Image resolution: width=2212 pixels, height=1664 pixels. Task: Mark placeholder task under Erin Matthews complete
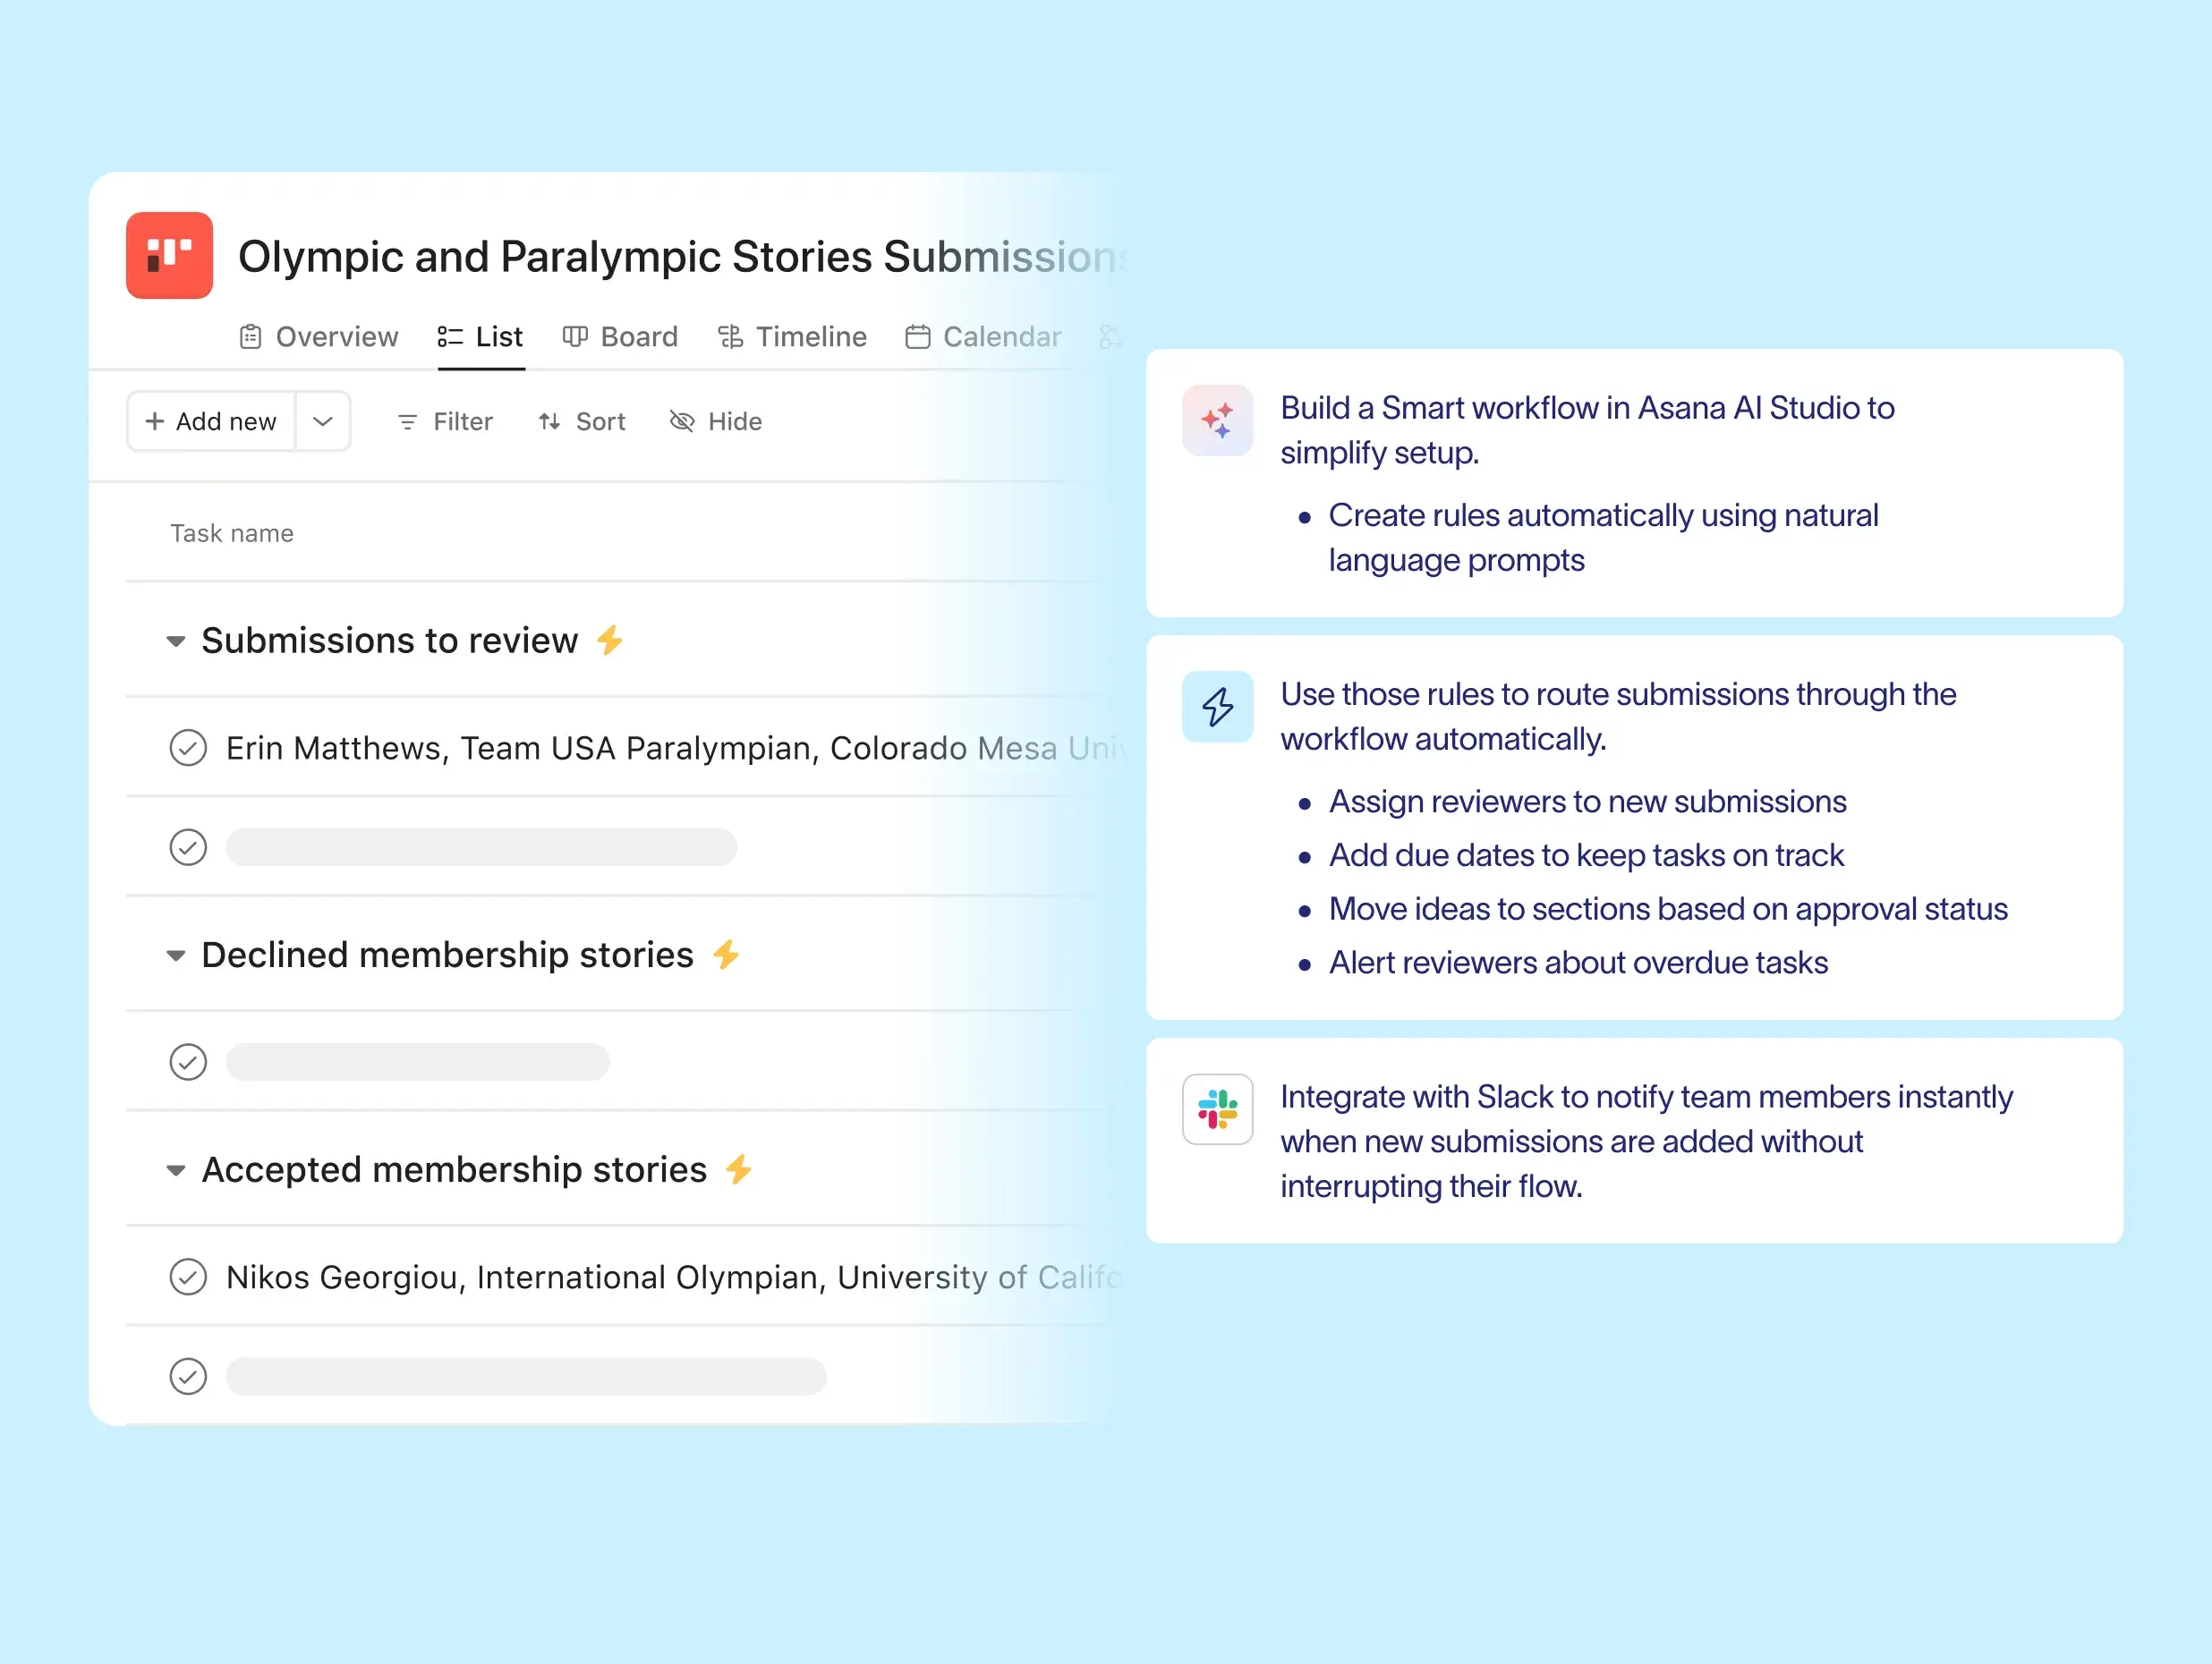[188, 847]
